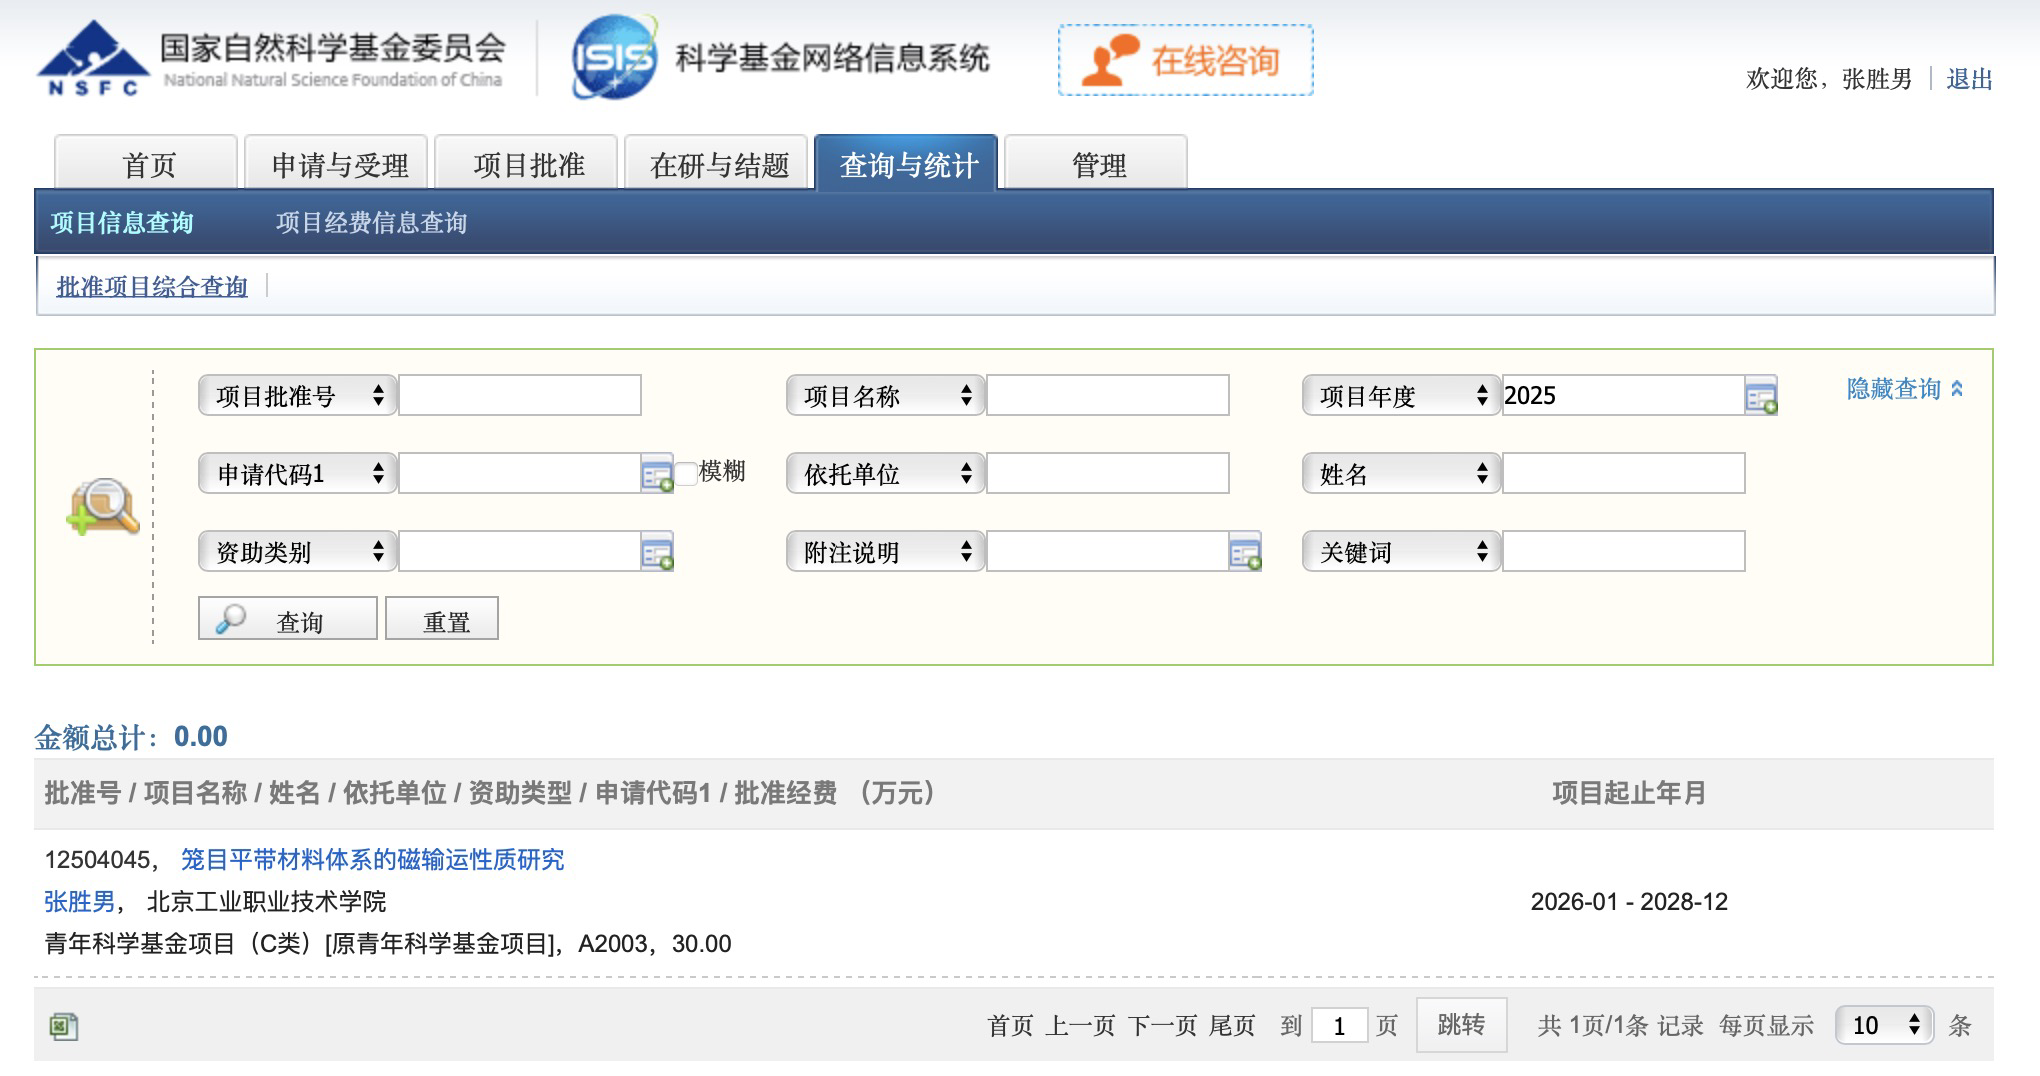This screenshot has height=1076, width=2040.
Task: Open the 关键词 field selector dropdown
Action: click(1401, 552)
